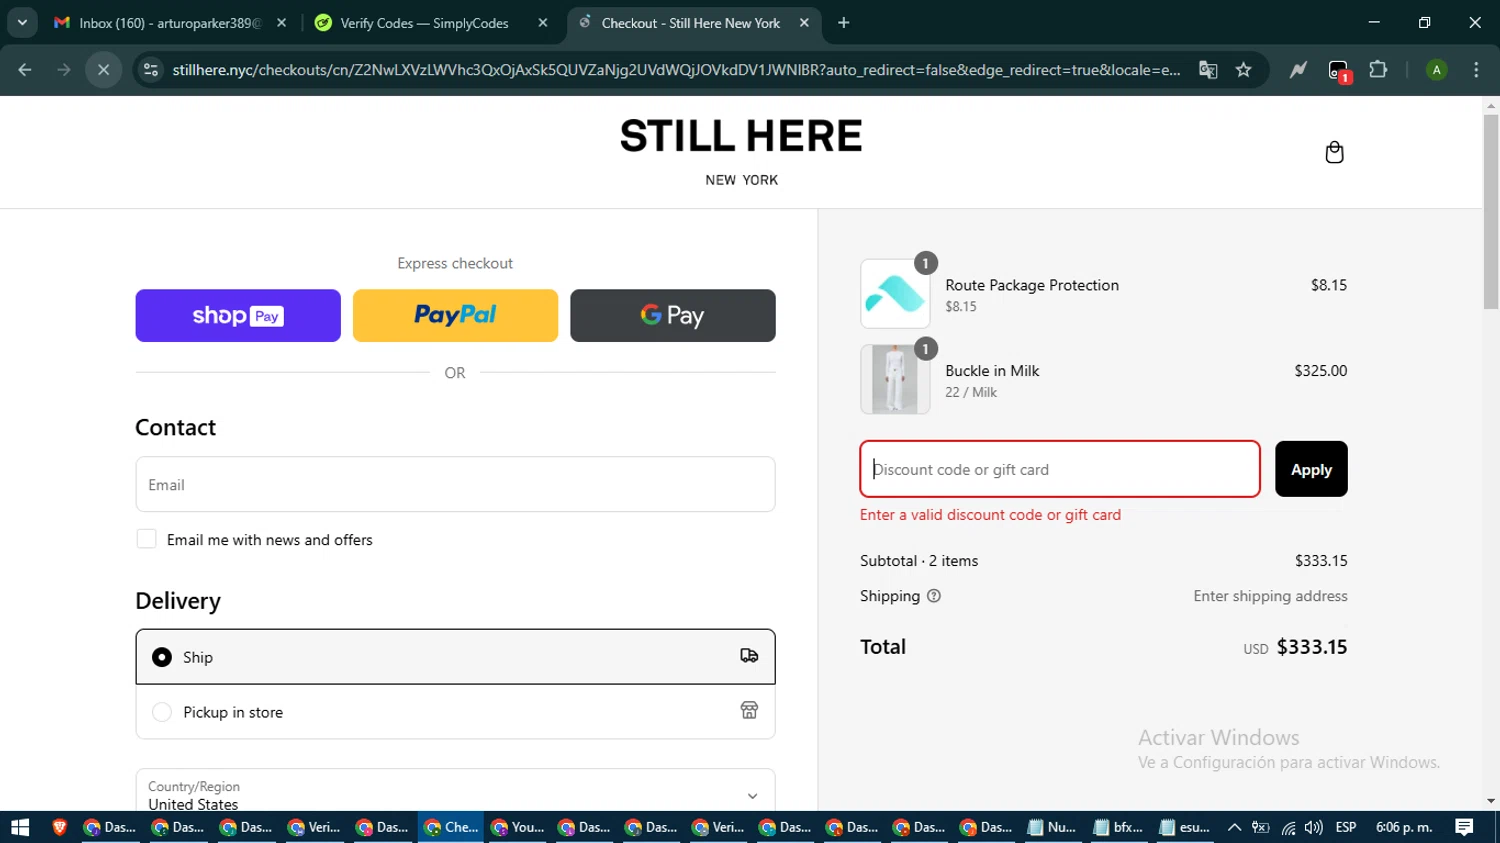The width and height of the screenshot is (1500, 843).
Task: Open the tab search dropdown arrow
Action: tap(22, 22)
